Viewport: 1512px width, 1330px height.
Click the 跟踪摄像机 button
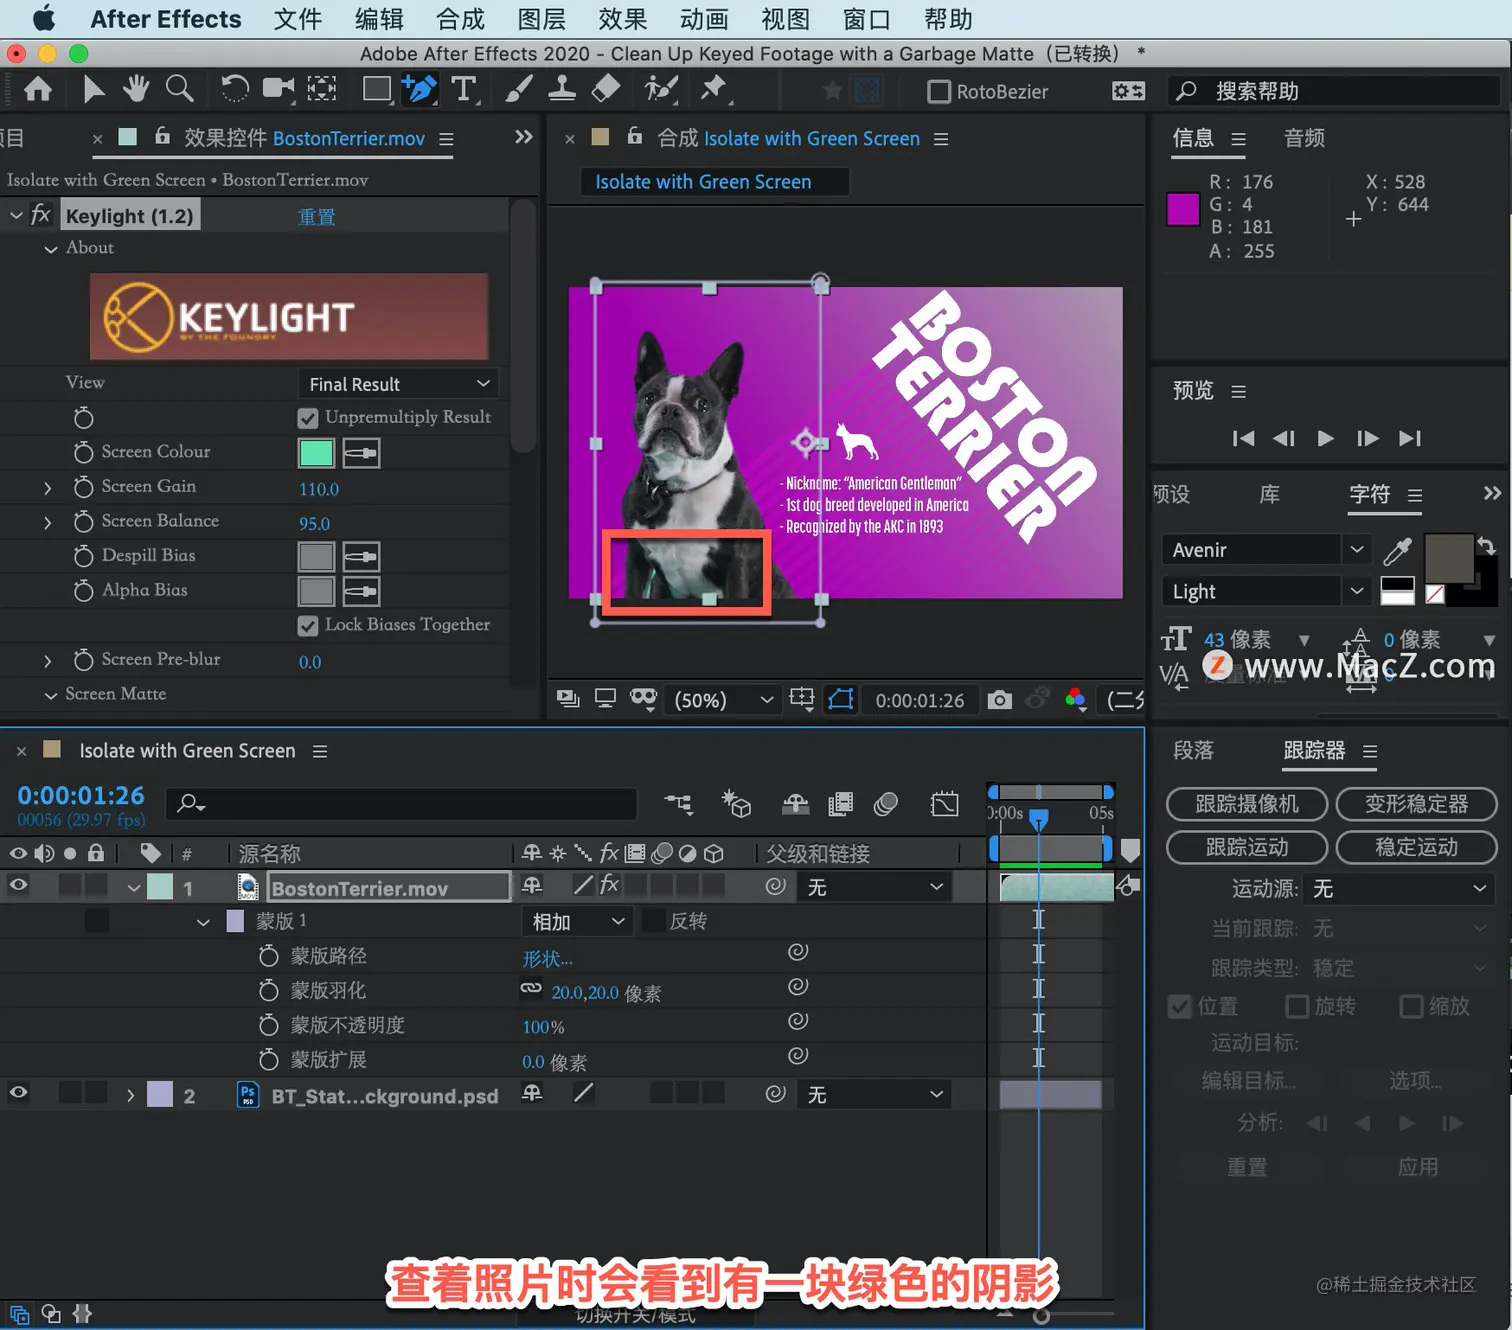(1247, 804)
